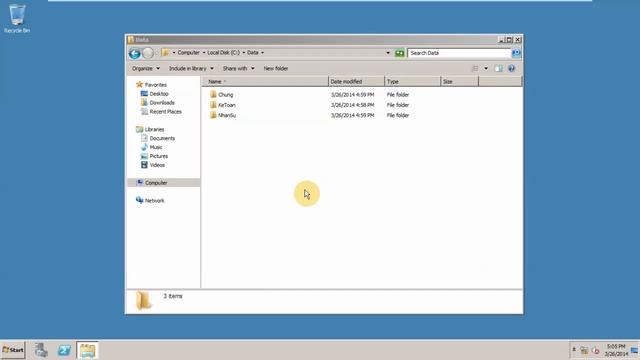Click the NhanSu folder name
The image size is (640, 360).
(x=227, y=116)
